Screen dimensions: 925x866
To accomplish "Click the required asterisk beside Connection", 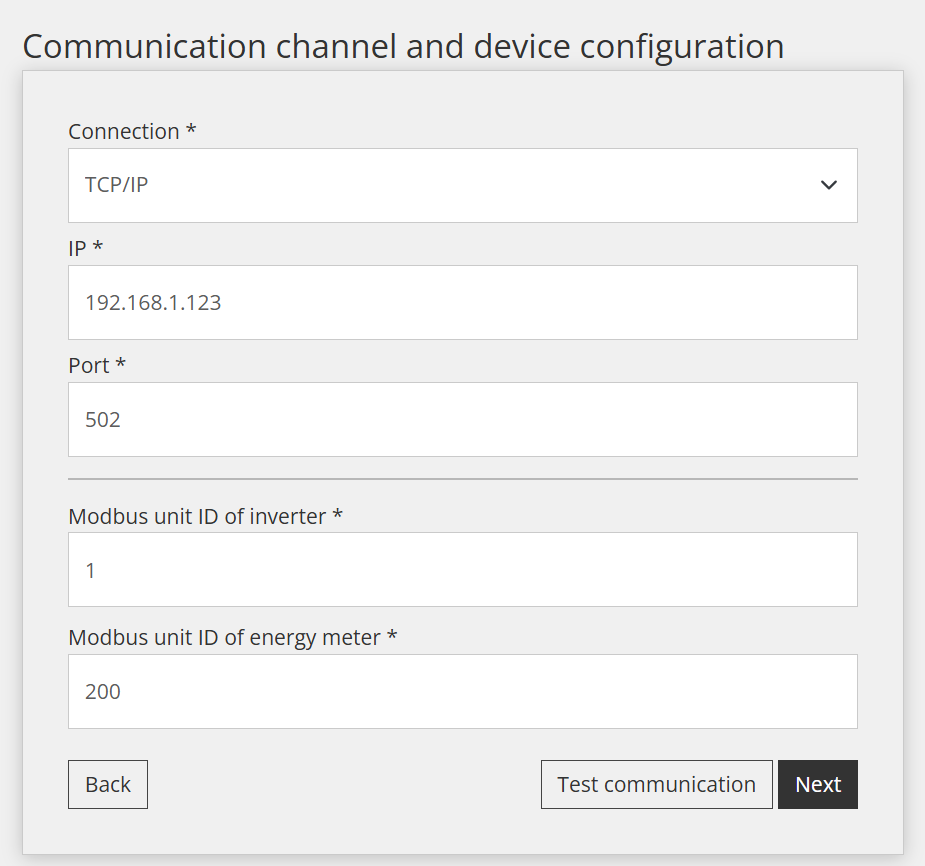I will [x=191, y=128].
